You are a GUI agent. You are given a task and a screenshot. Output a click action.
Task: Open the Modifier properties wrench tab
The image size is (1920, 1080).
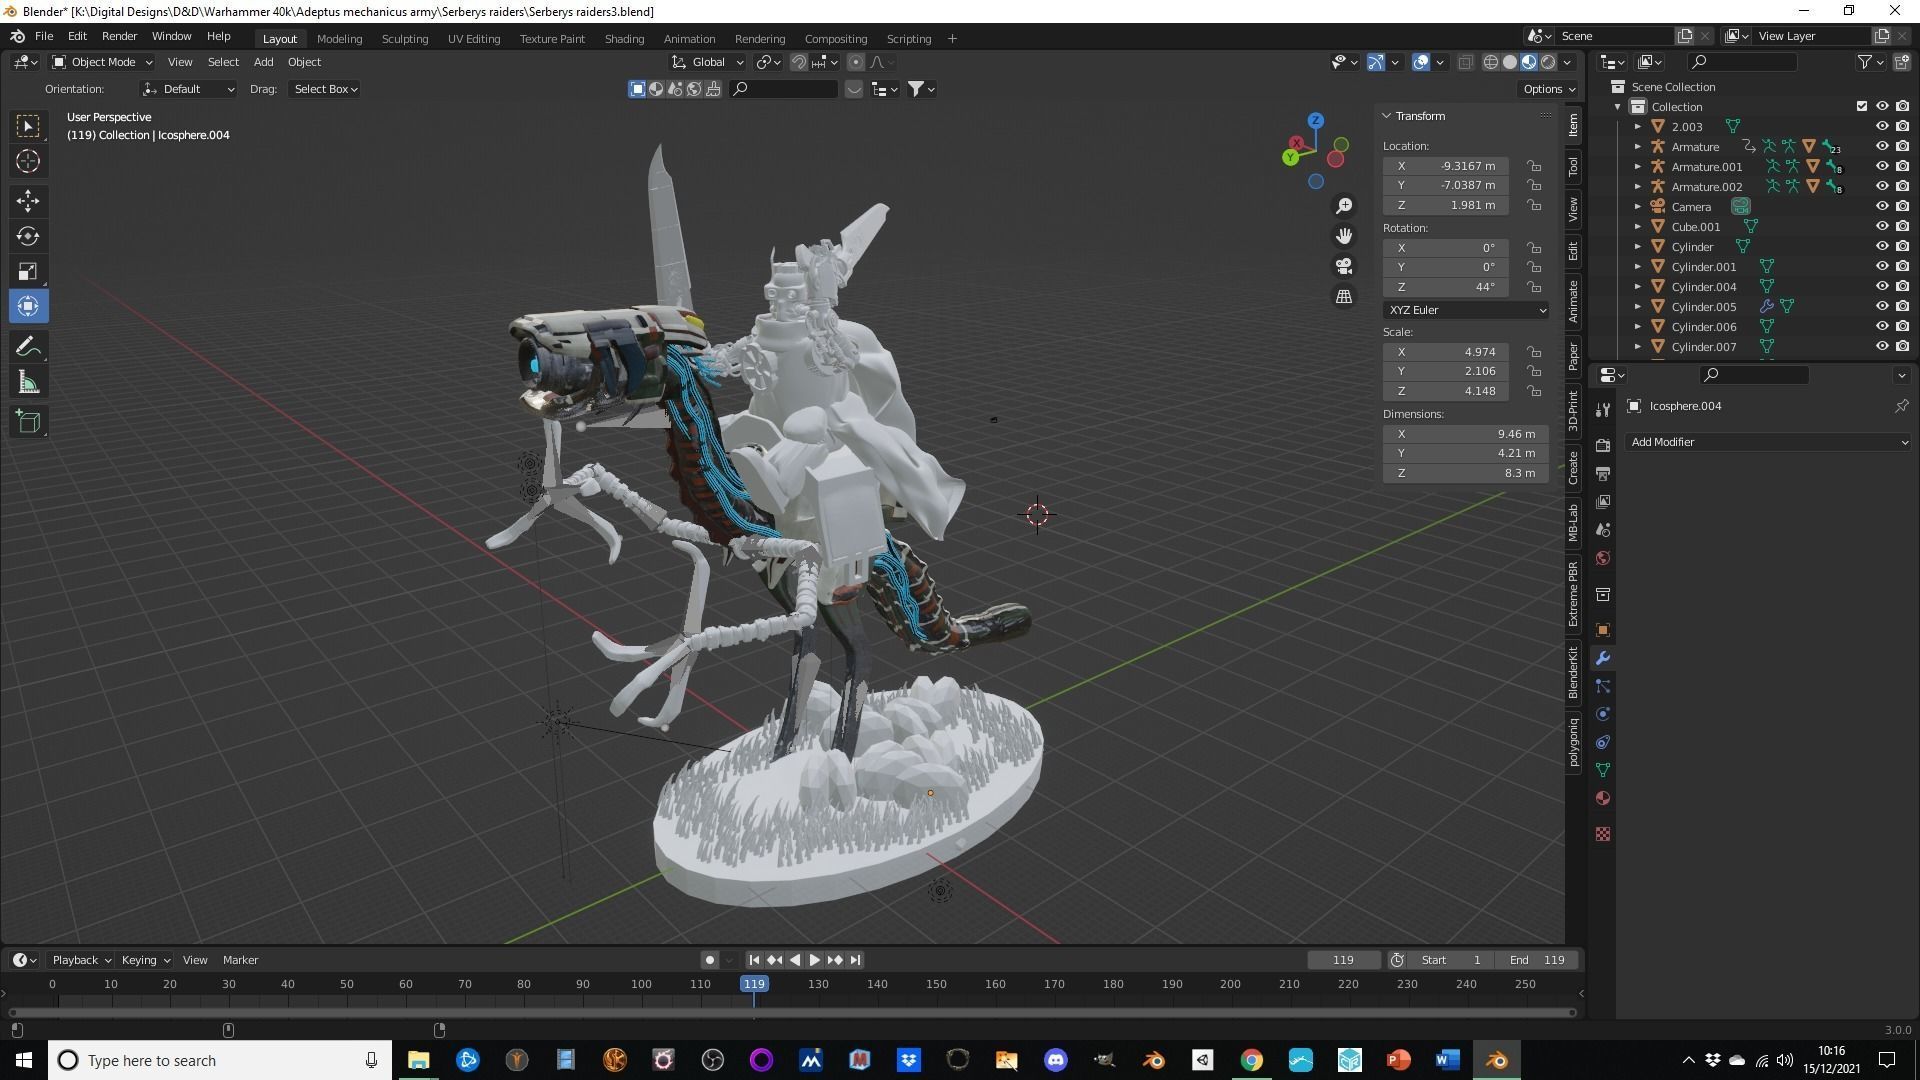1603,658
